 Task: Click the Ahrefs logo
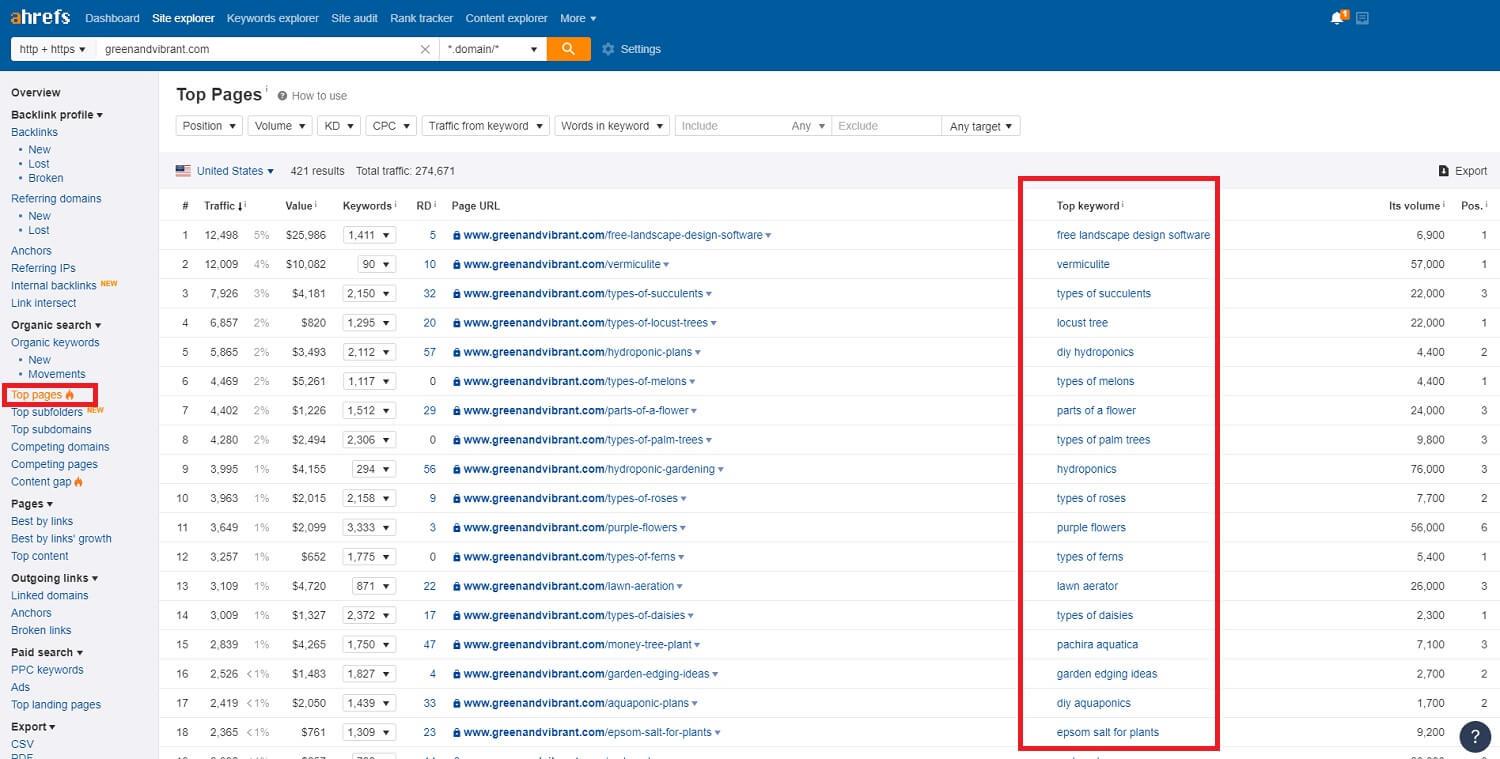41,17
